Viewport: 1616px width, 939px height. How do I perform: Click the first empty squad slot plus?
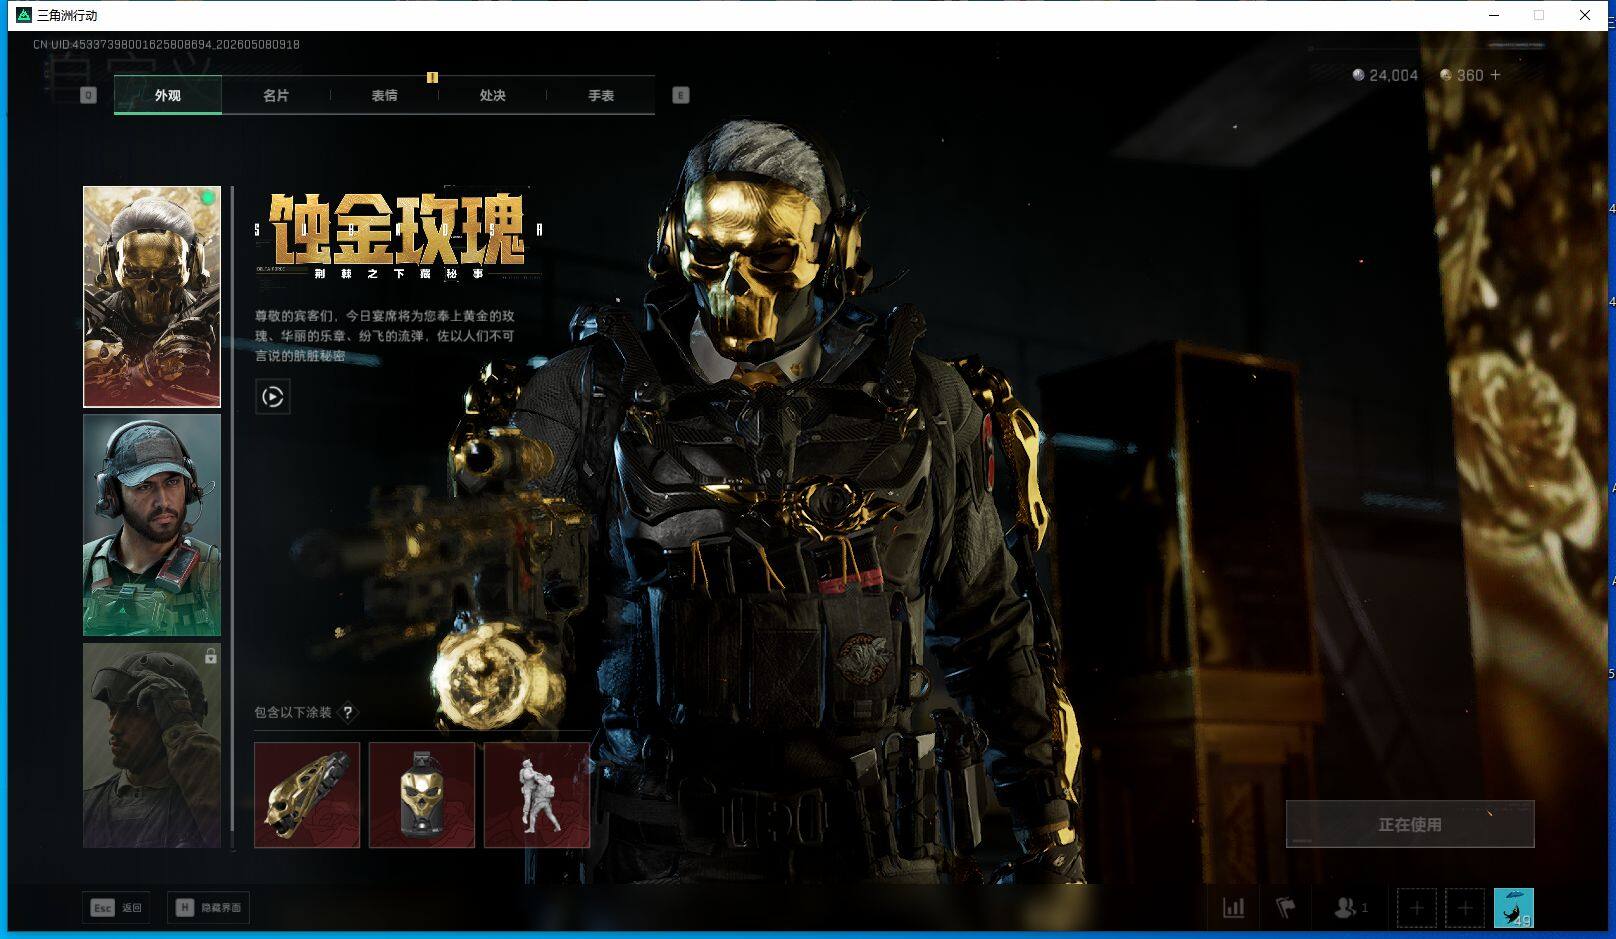(x=1416, y=908)
